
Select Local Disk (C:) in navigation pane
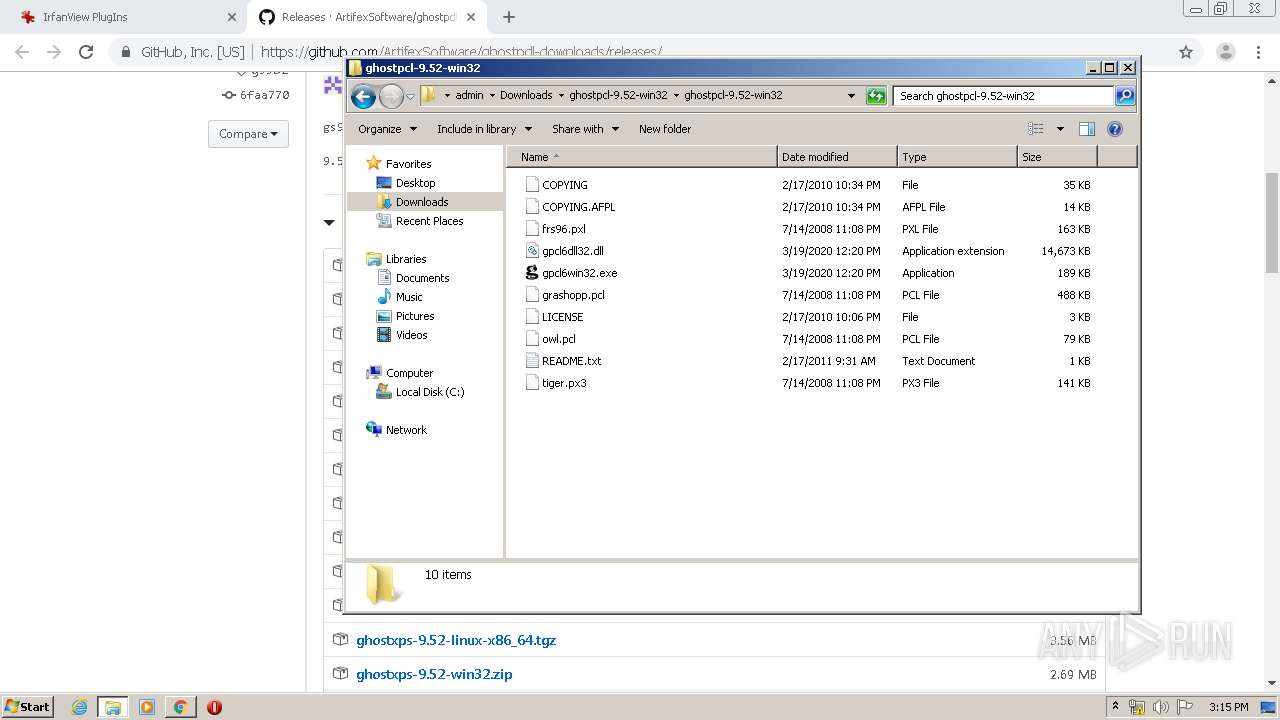tap(420, 392)
